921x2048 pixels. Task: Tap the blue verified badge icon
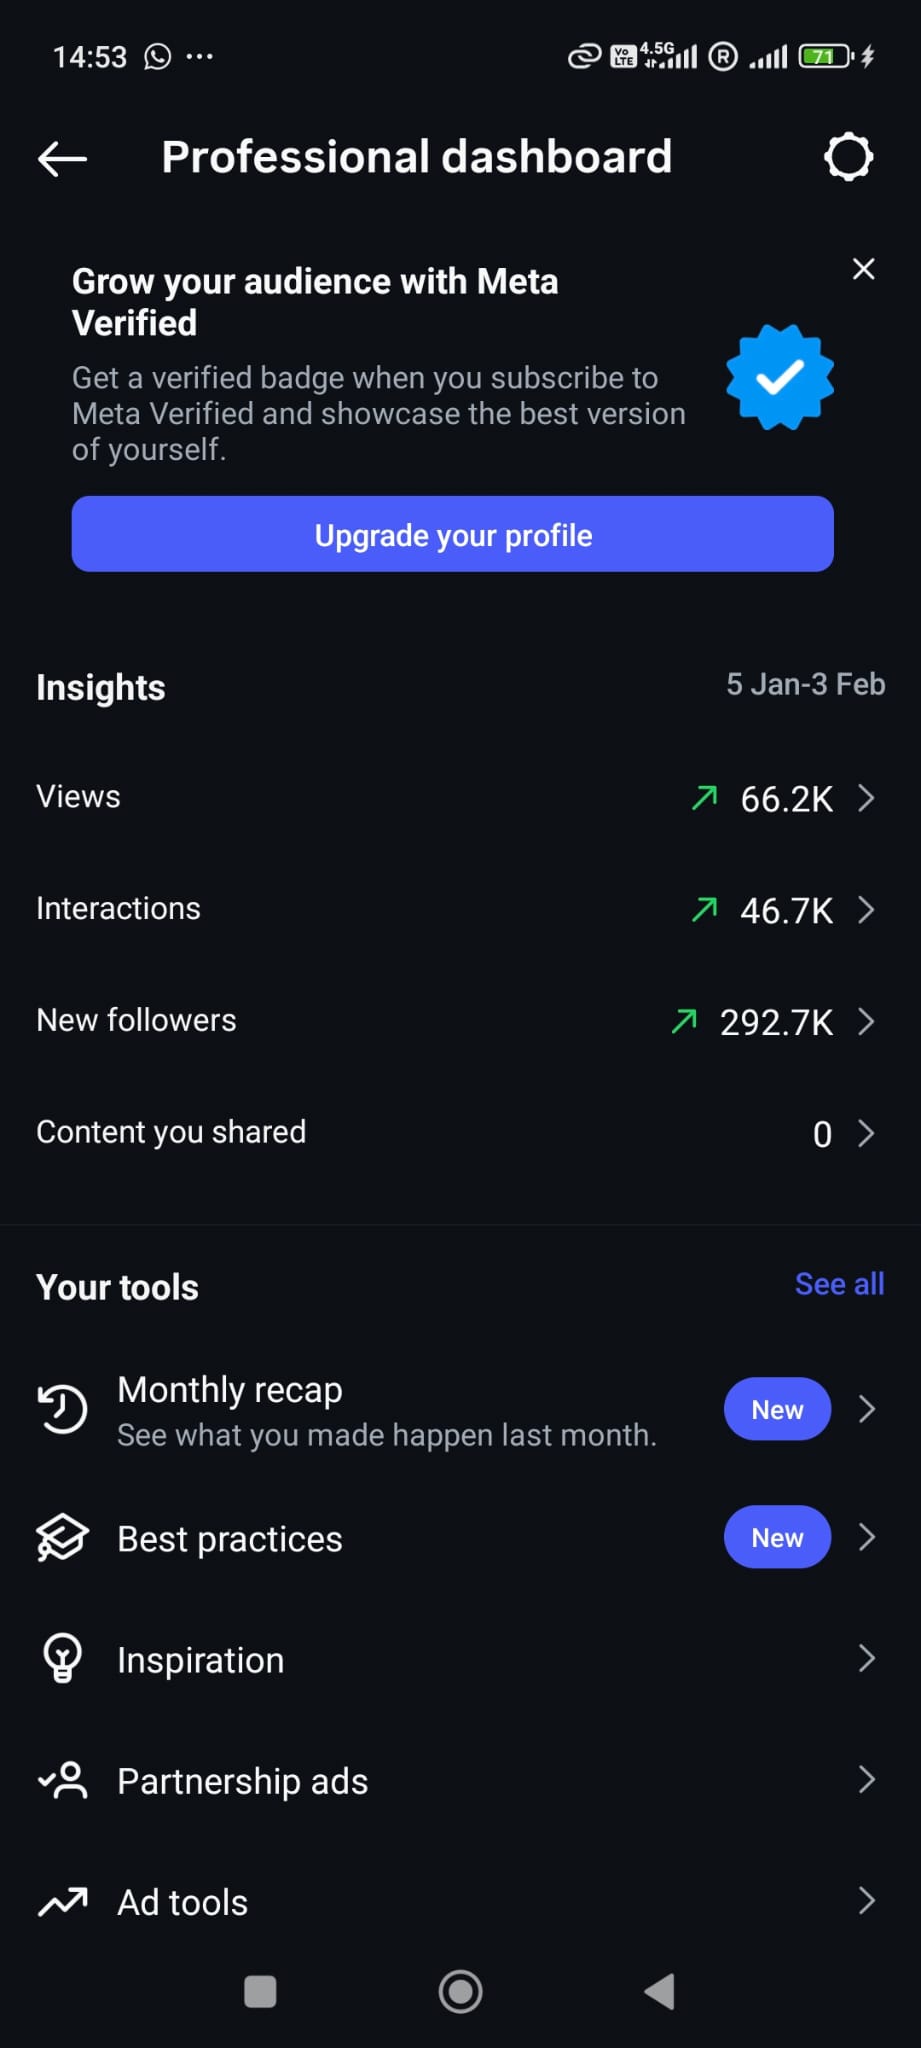[x=780, y=377]
